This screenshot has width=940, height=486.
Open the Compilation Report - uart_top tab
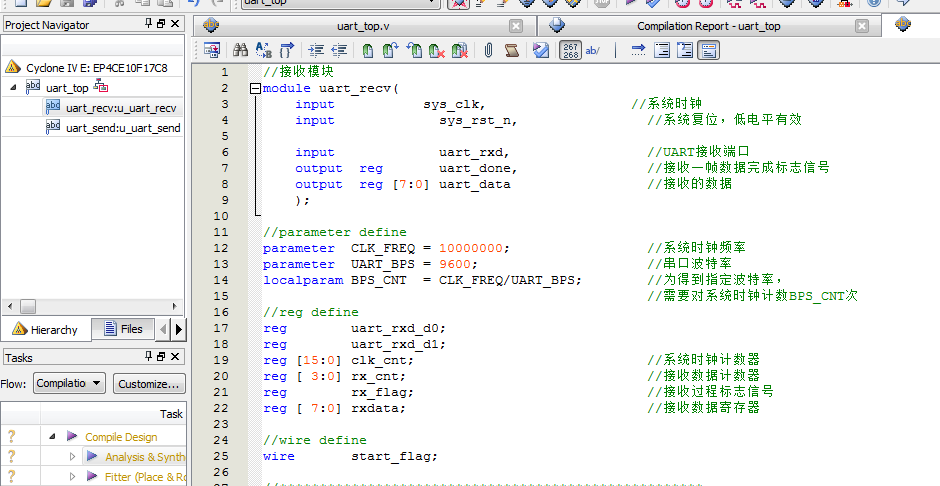pos(708,26)
